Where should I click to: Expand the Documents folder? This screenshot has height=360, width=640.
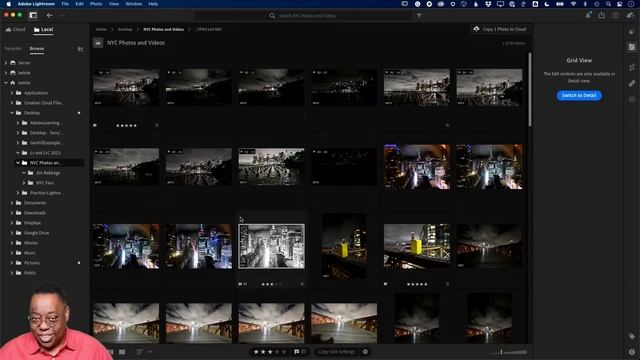[12, 203]
